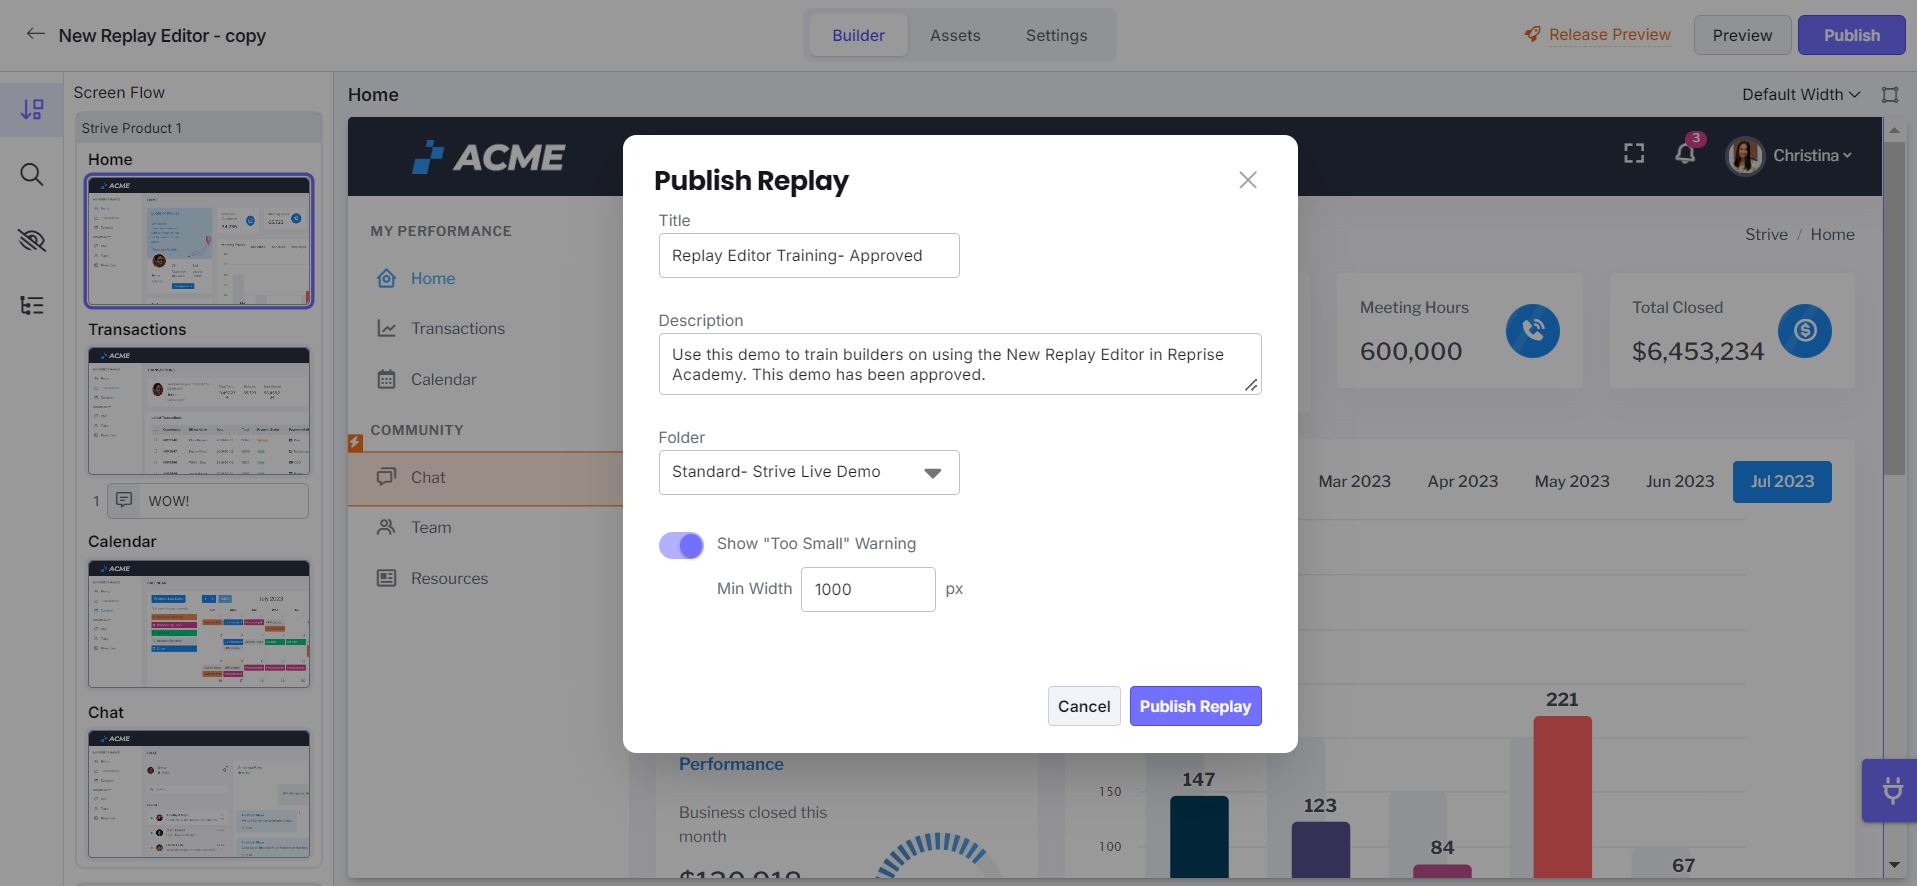The image size is (1917, 886).
Task: Click the comment icon beside WOW! note
Action: 124,500
